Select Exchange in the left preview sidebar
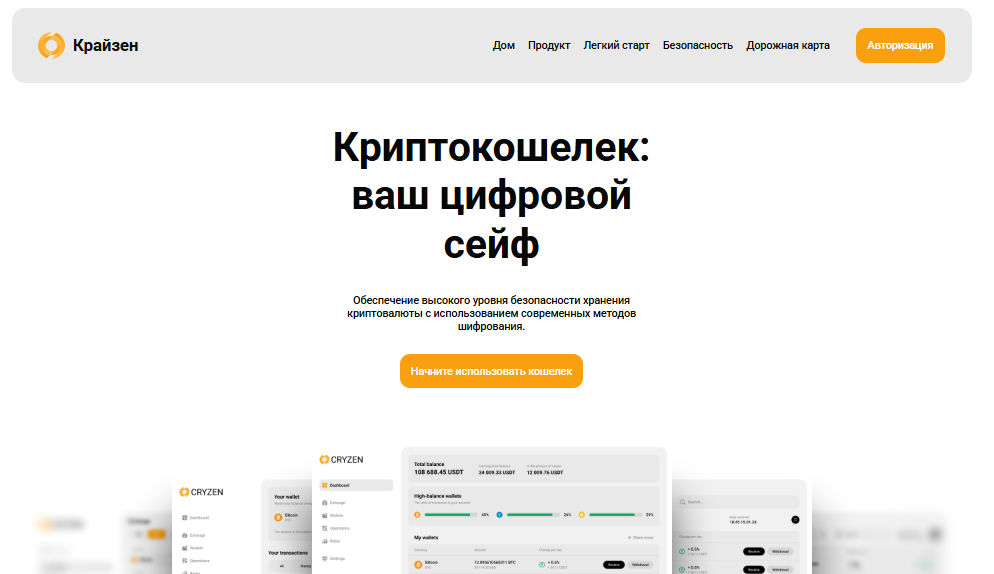The width and height of the screenshot is (994, 574). (193, 535)
